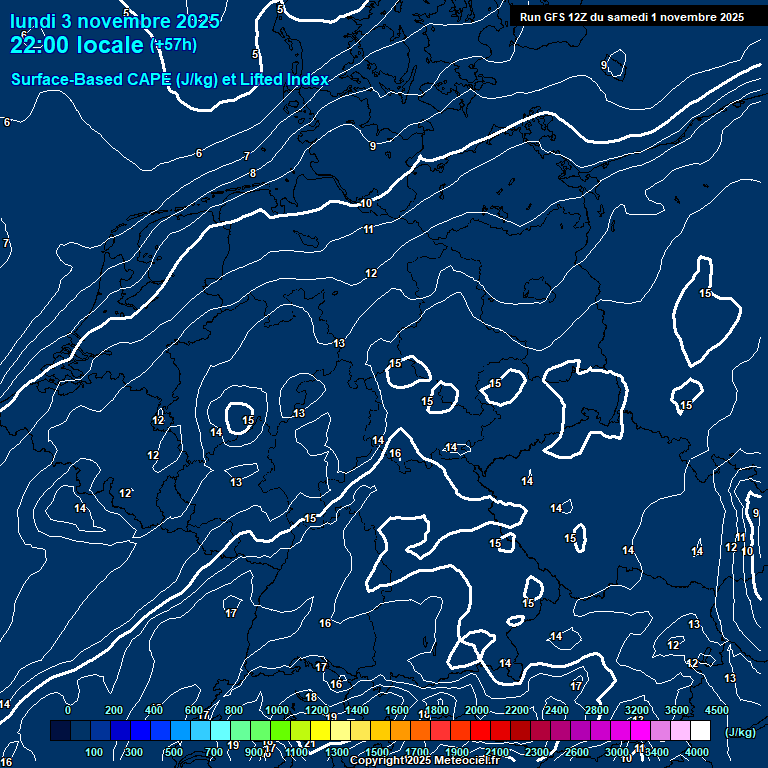Open the 'Copyright 2025 Meteociel.fr' credit text

425,760
